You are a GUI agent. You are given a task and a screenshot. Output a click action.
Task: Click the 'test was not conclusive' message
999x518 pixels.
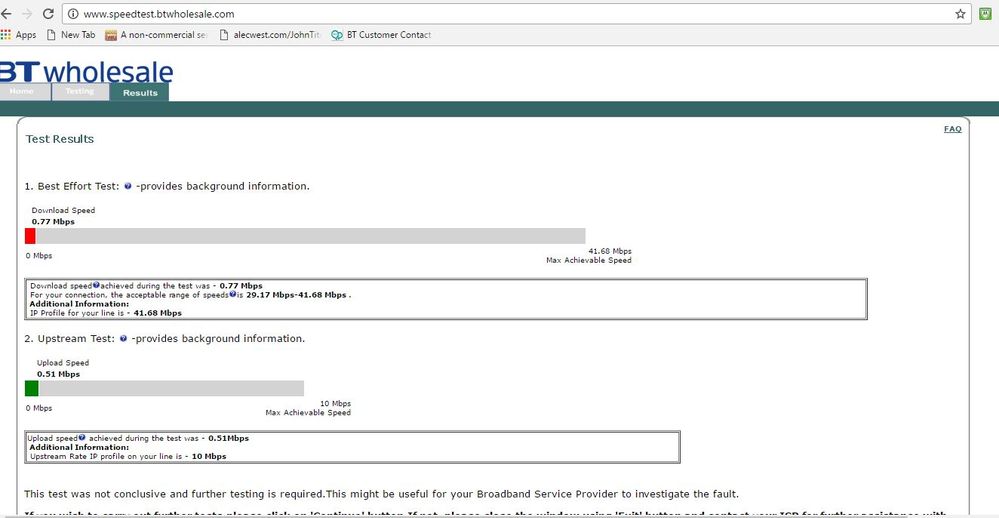click(382, 494)
